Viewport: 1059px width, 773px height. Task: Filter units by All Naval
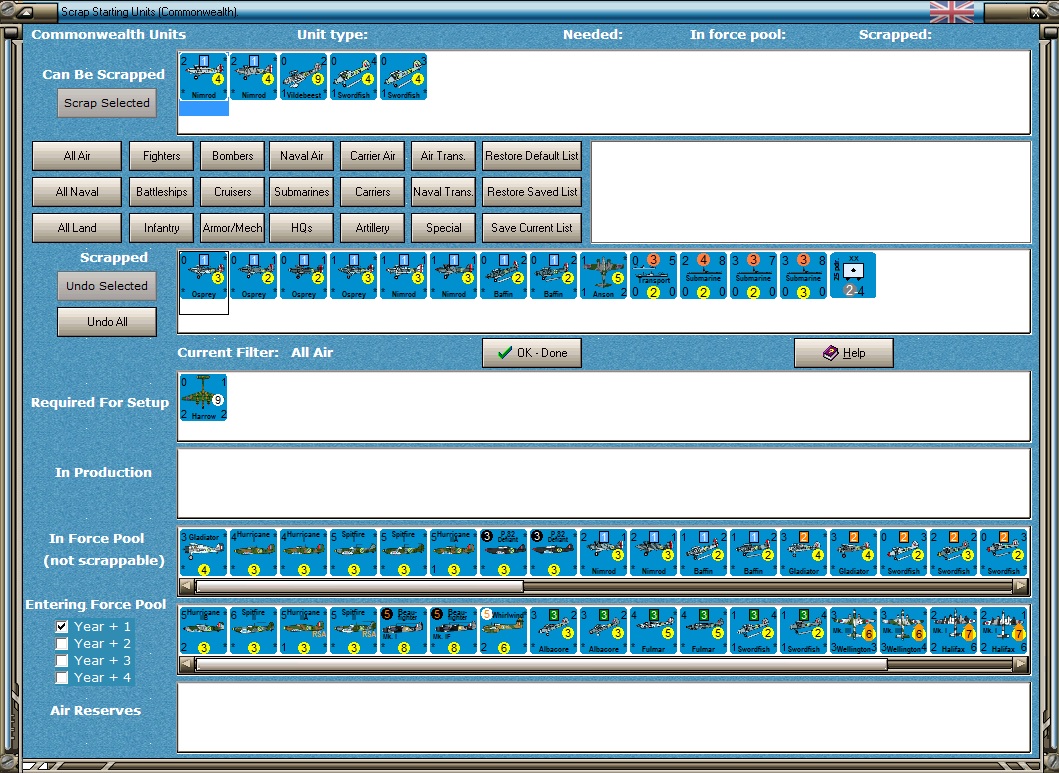tap(77, 192)
